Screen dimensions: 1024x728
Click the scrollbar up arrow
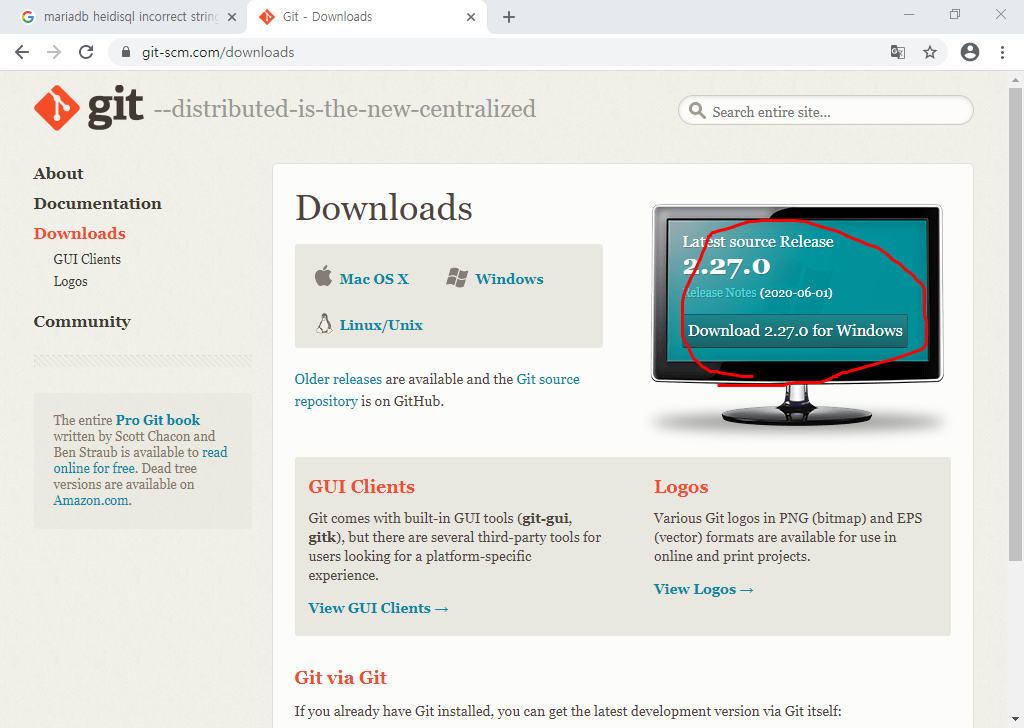(x=1015, y=80)
